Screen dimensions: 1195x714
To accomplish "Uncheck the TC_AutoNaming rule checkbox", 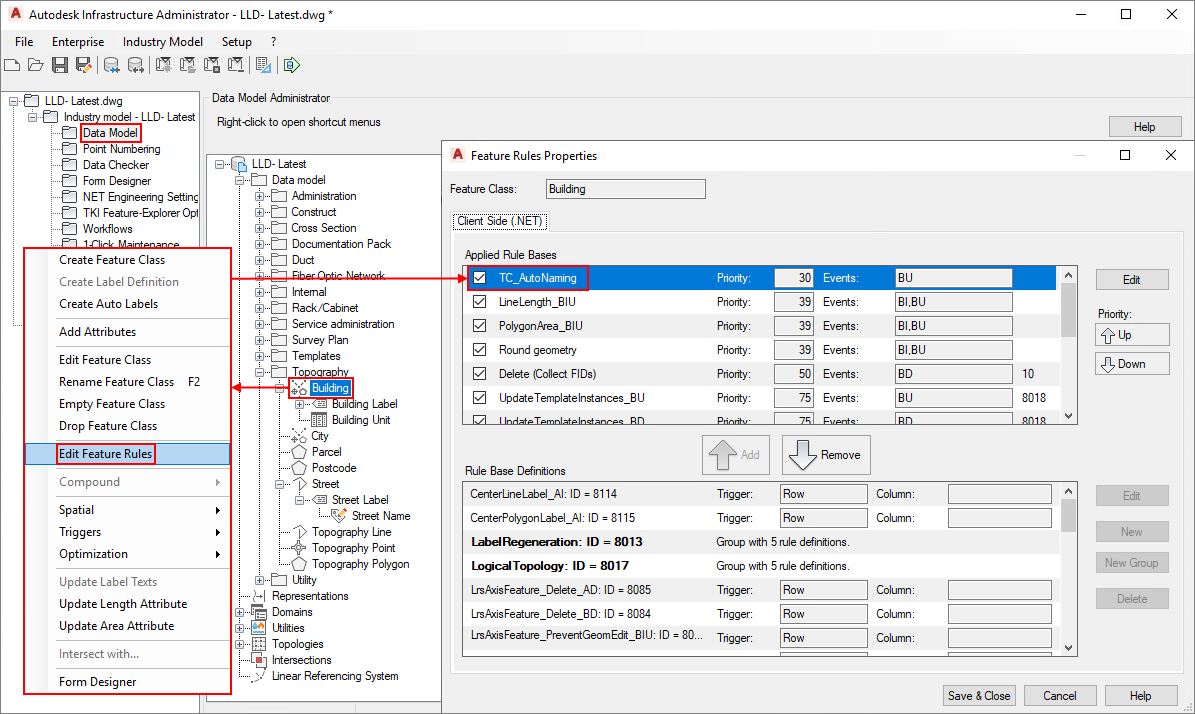I will tap(479, 278).
